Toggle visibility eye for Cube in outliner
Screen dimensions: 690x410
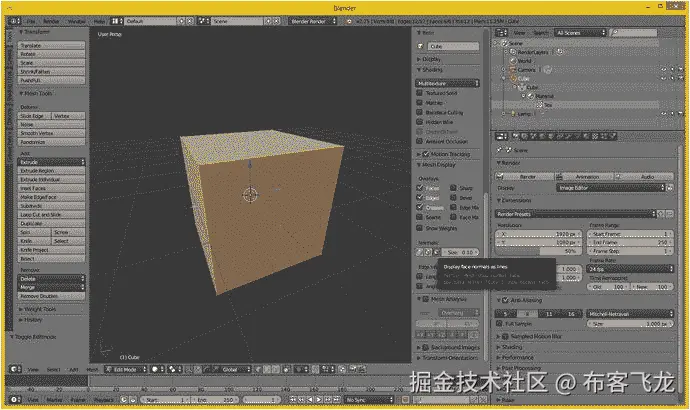(x=663, y=78)
